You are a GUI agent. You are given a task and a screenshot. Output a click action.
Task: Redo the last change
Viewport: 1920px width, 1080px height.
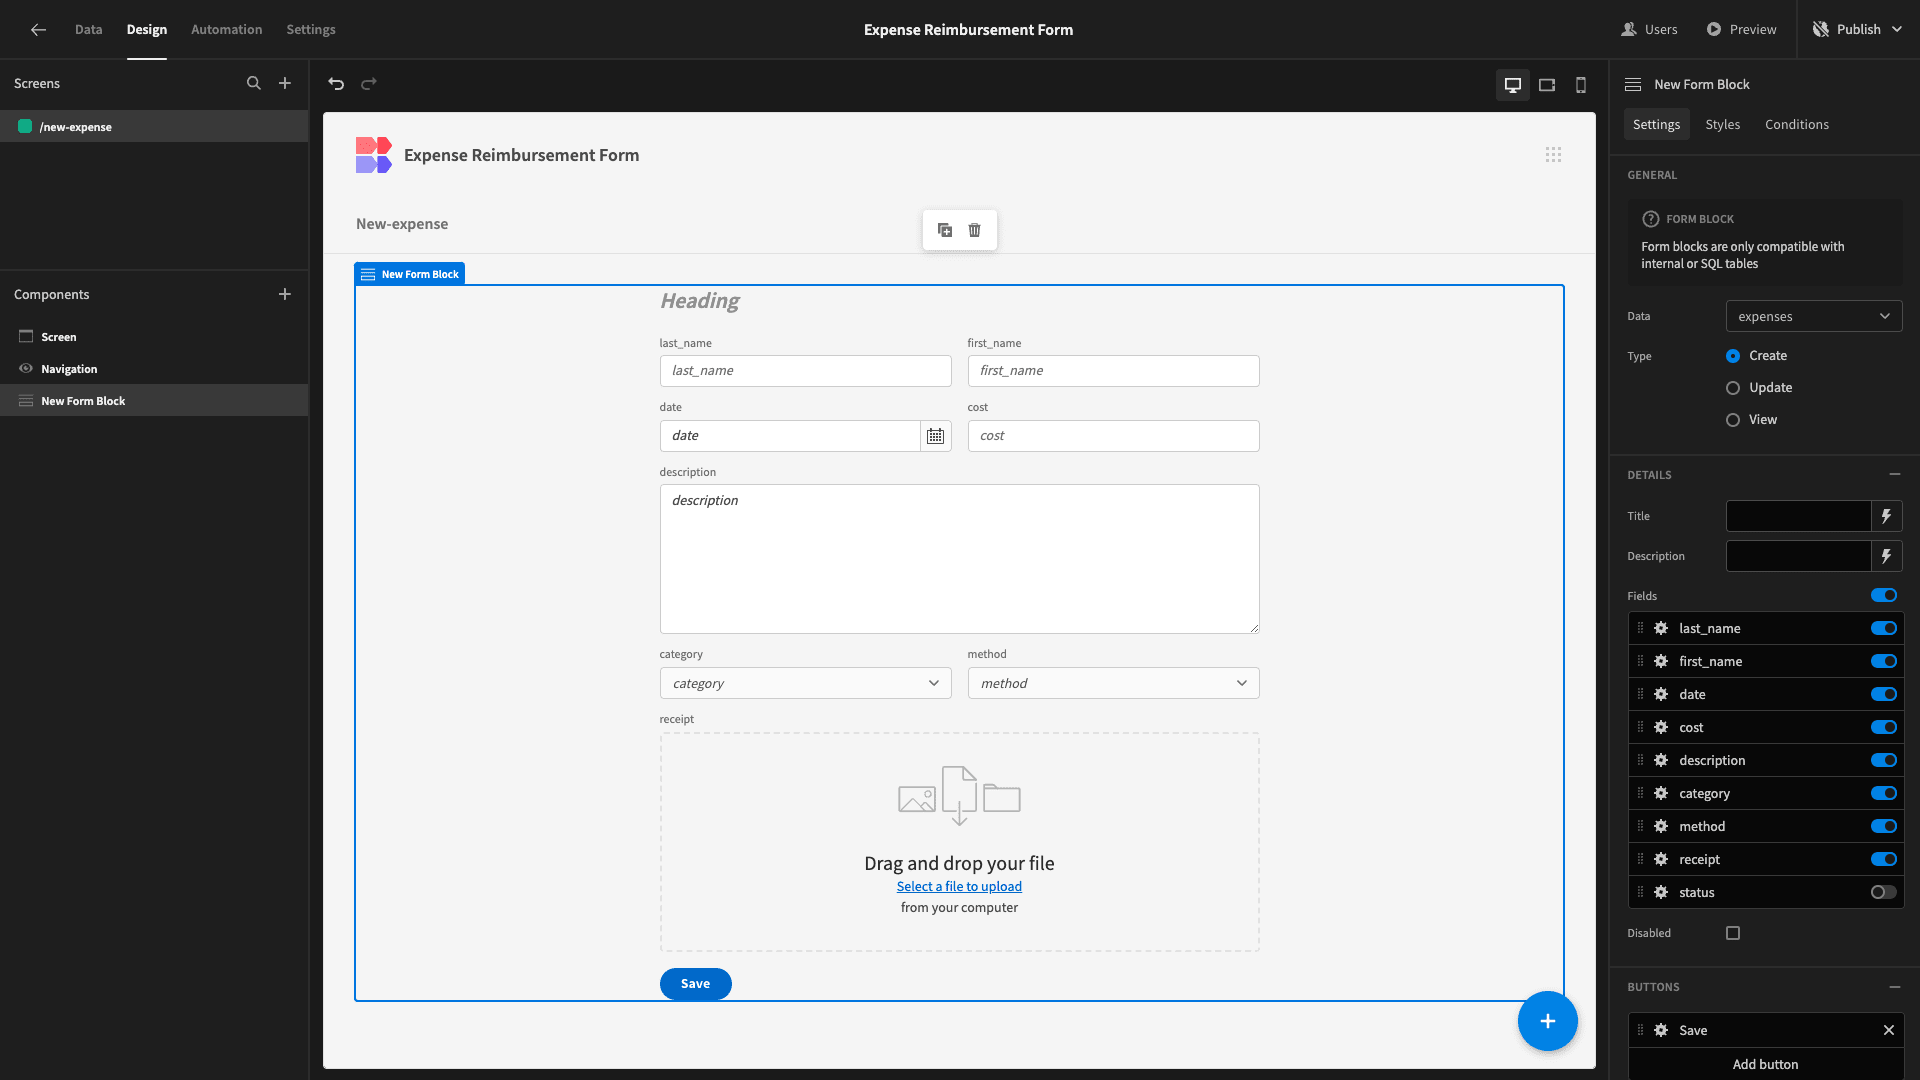pos(369,84)
